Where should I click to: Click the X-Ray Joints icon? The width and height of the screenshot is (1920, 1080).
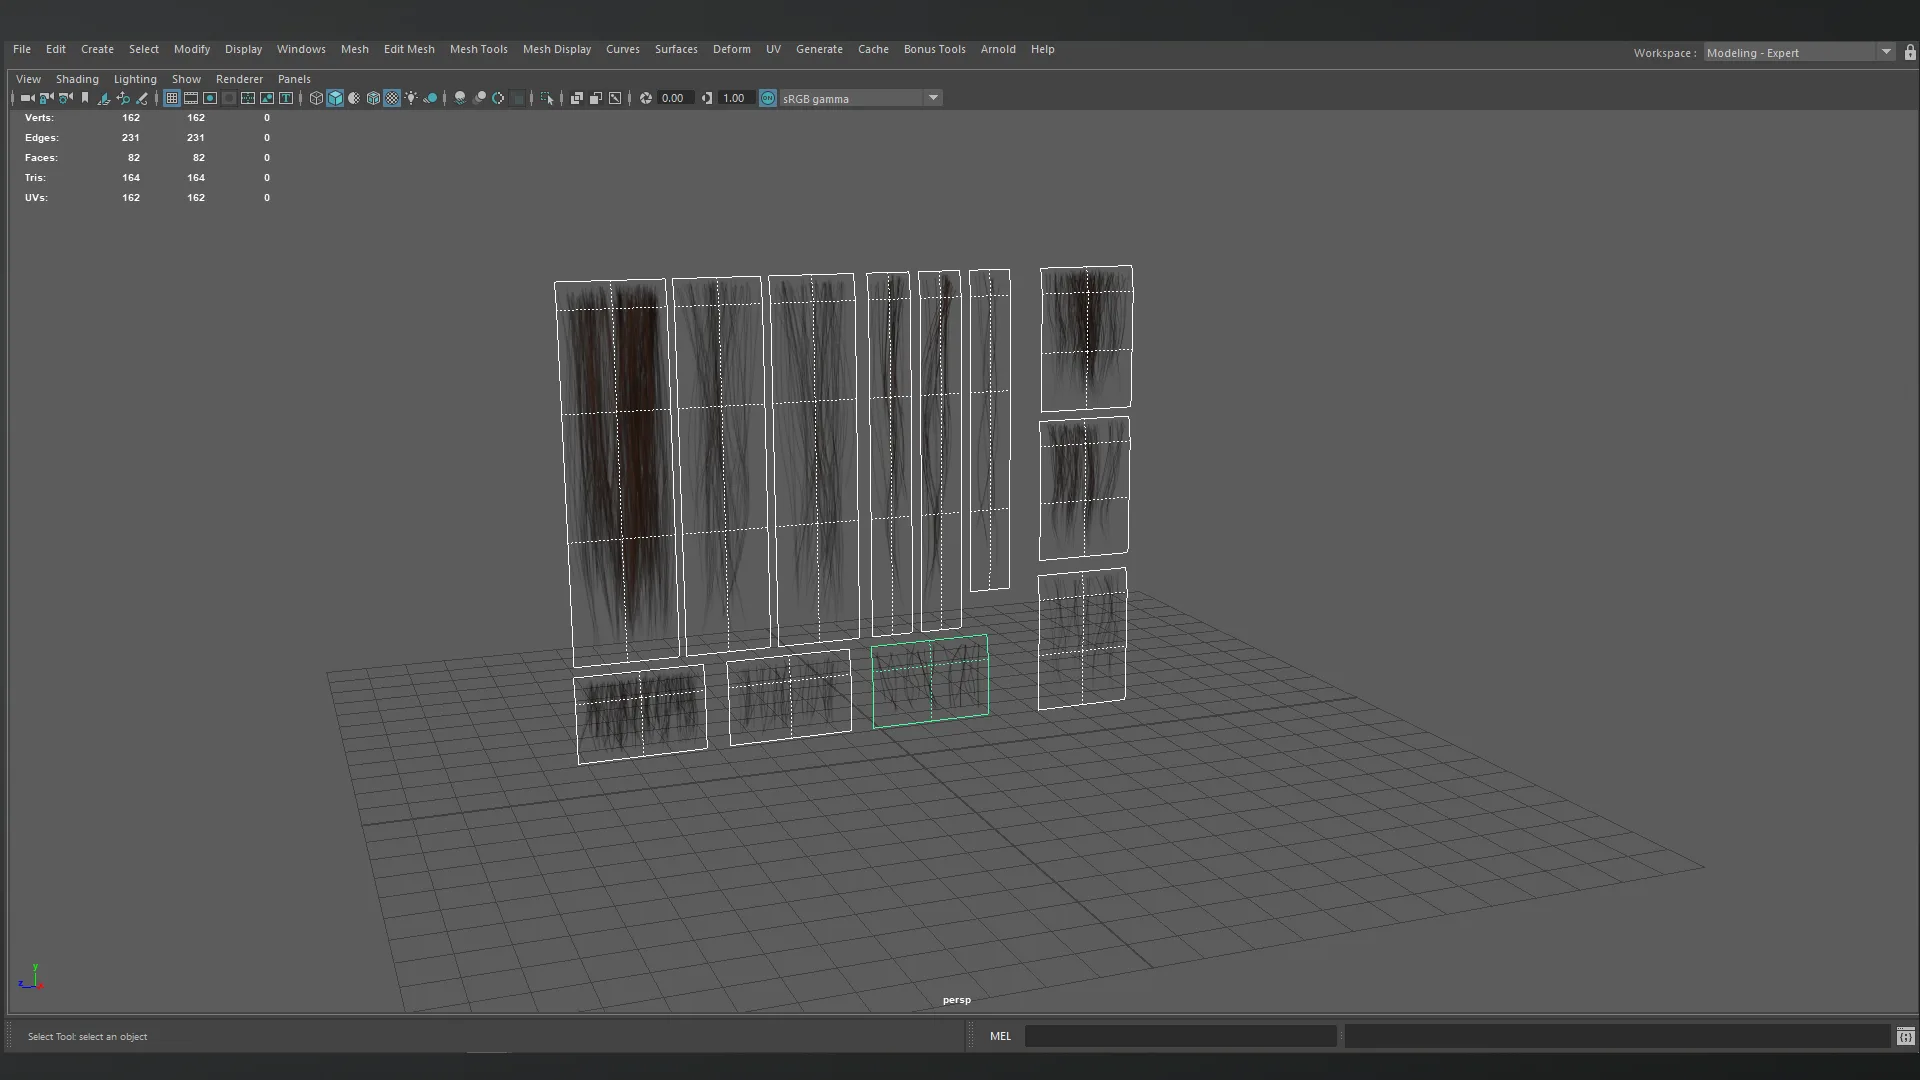[x=615, y=98]
